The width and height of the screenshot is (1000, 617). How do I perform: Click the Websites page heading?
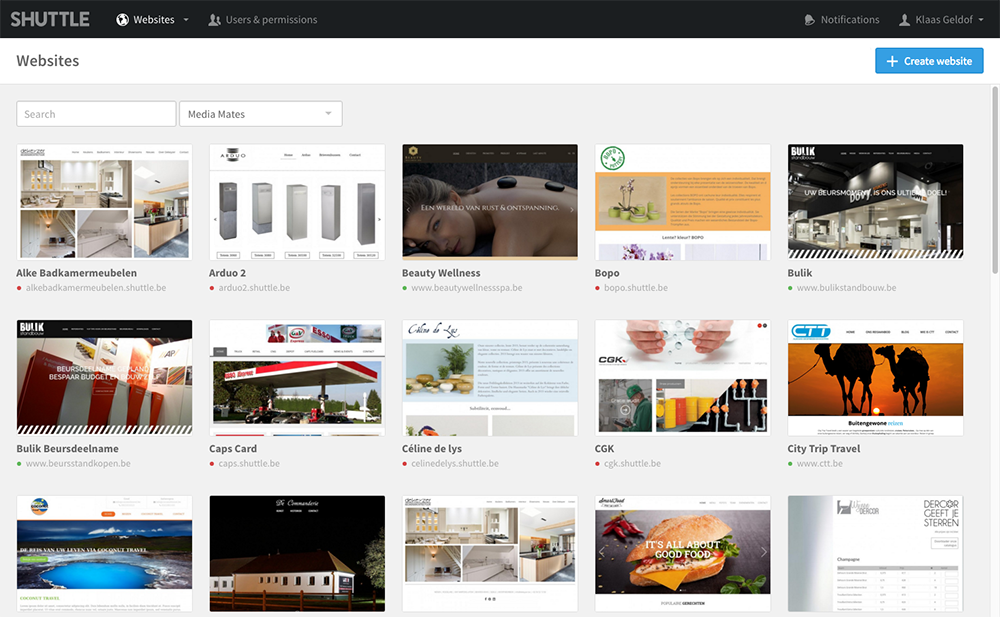coord(48,61)
